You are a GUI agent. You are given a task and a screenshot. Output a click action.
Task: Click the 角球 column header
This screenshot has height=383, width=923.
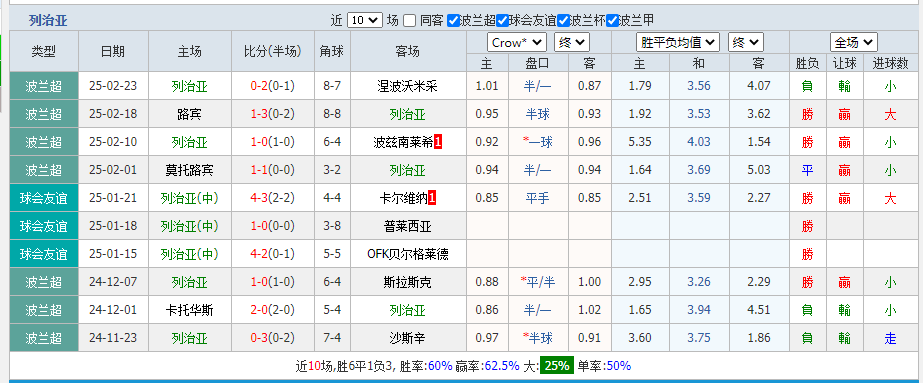(332, 51)
